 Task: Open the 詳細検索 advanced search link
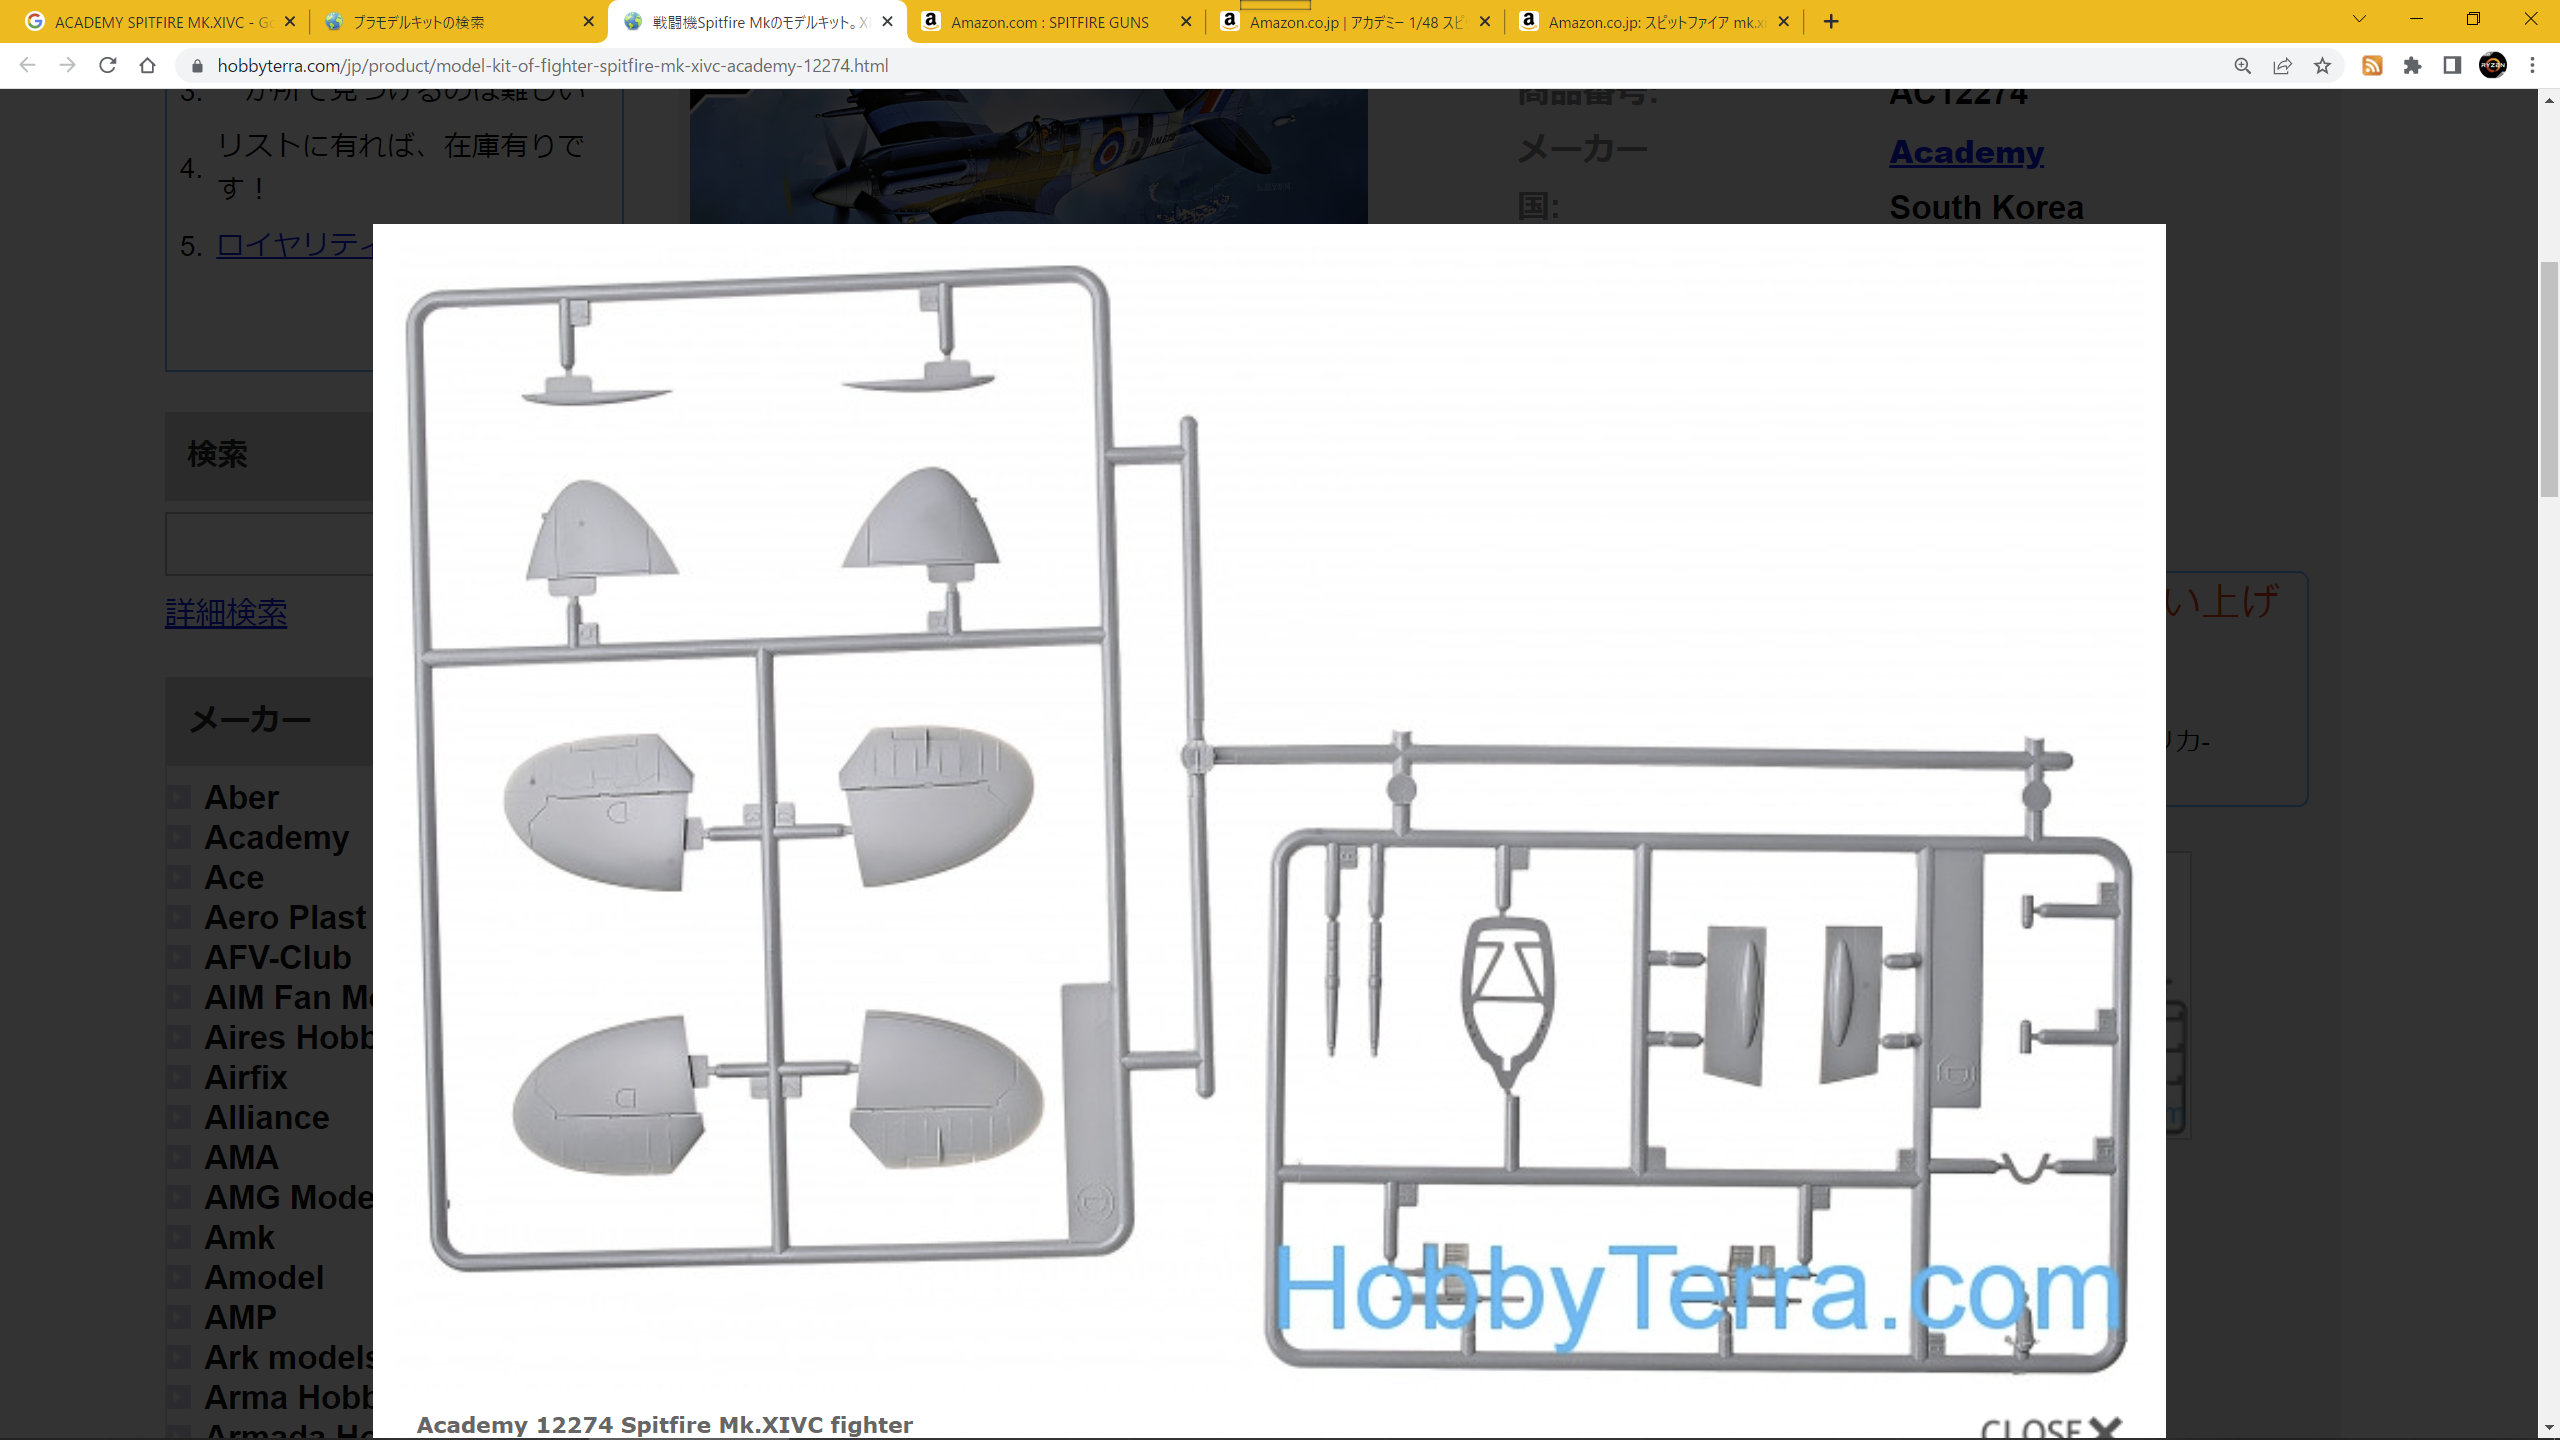click(x=226, y=612)
